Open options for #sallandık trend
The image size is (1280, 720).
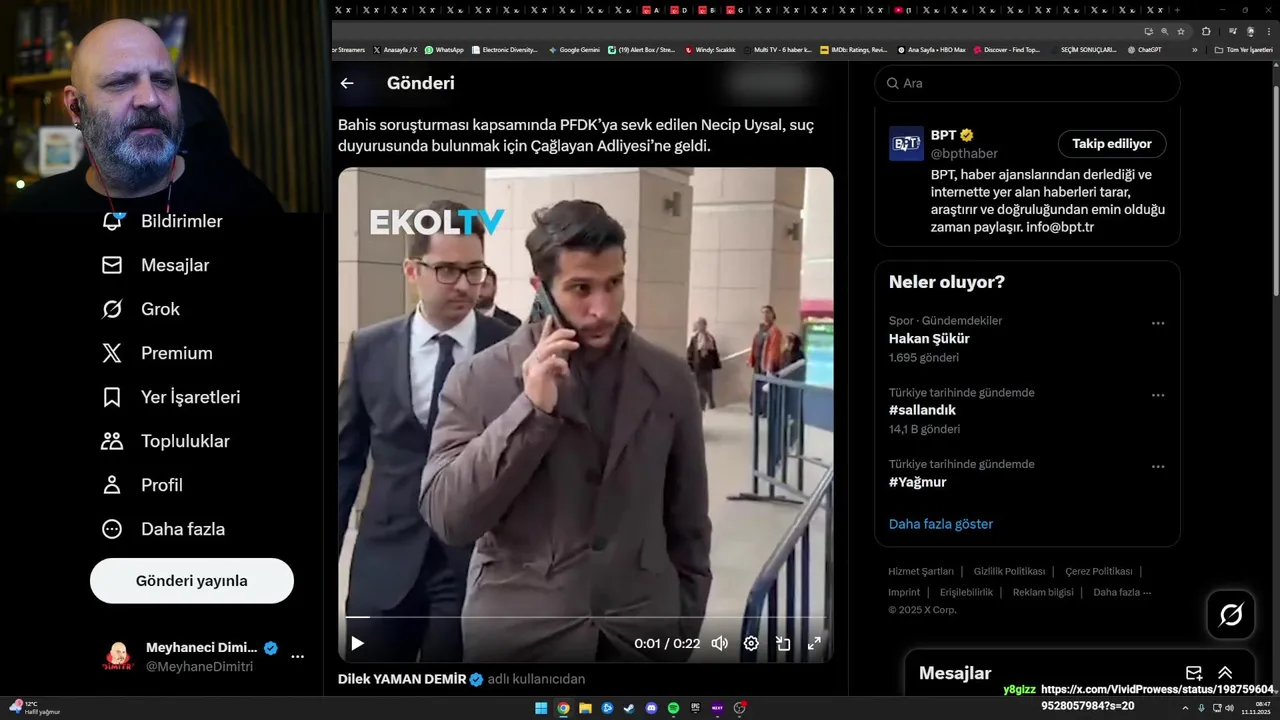click(x=1158, y=395)
